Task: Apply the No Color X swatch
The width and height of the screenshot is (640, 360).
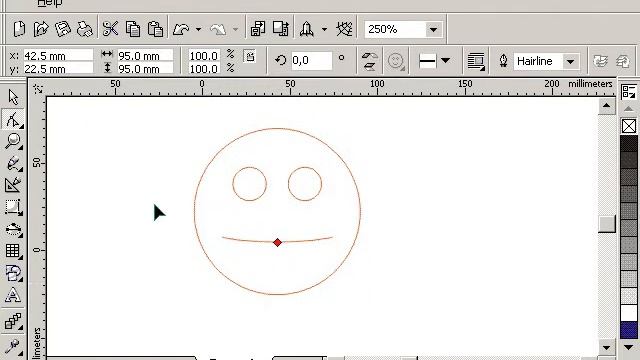Action: pos(629,126)
